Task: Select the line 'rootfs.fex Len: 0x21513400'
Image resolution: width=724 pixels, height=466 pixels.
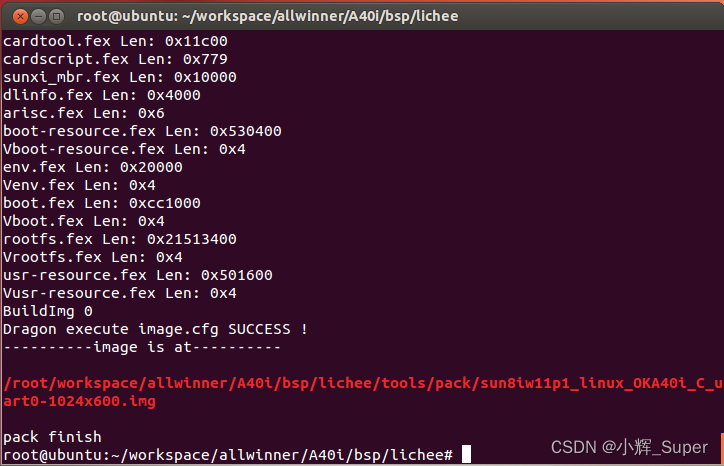Action: coord(120,239)
